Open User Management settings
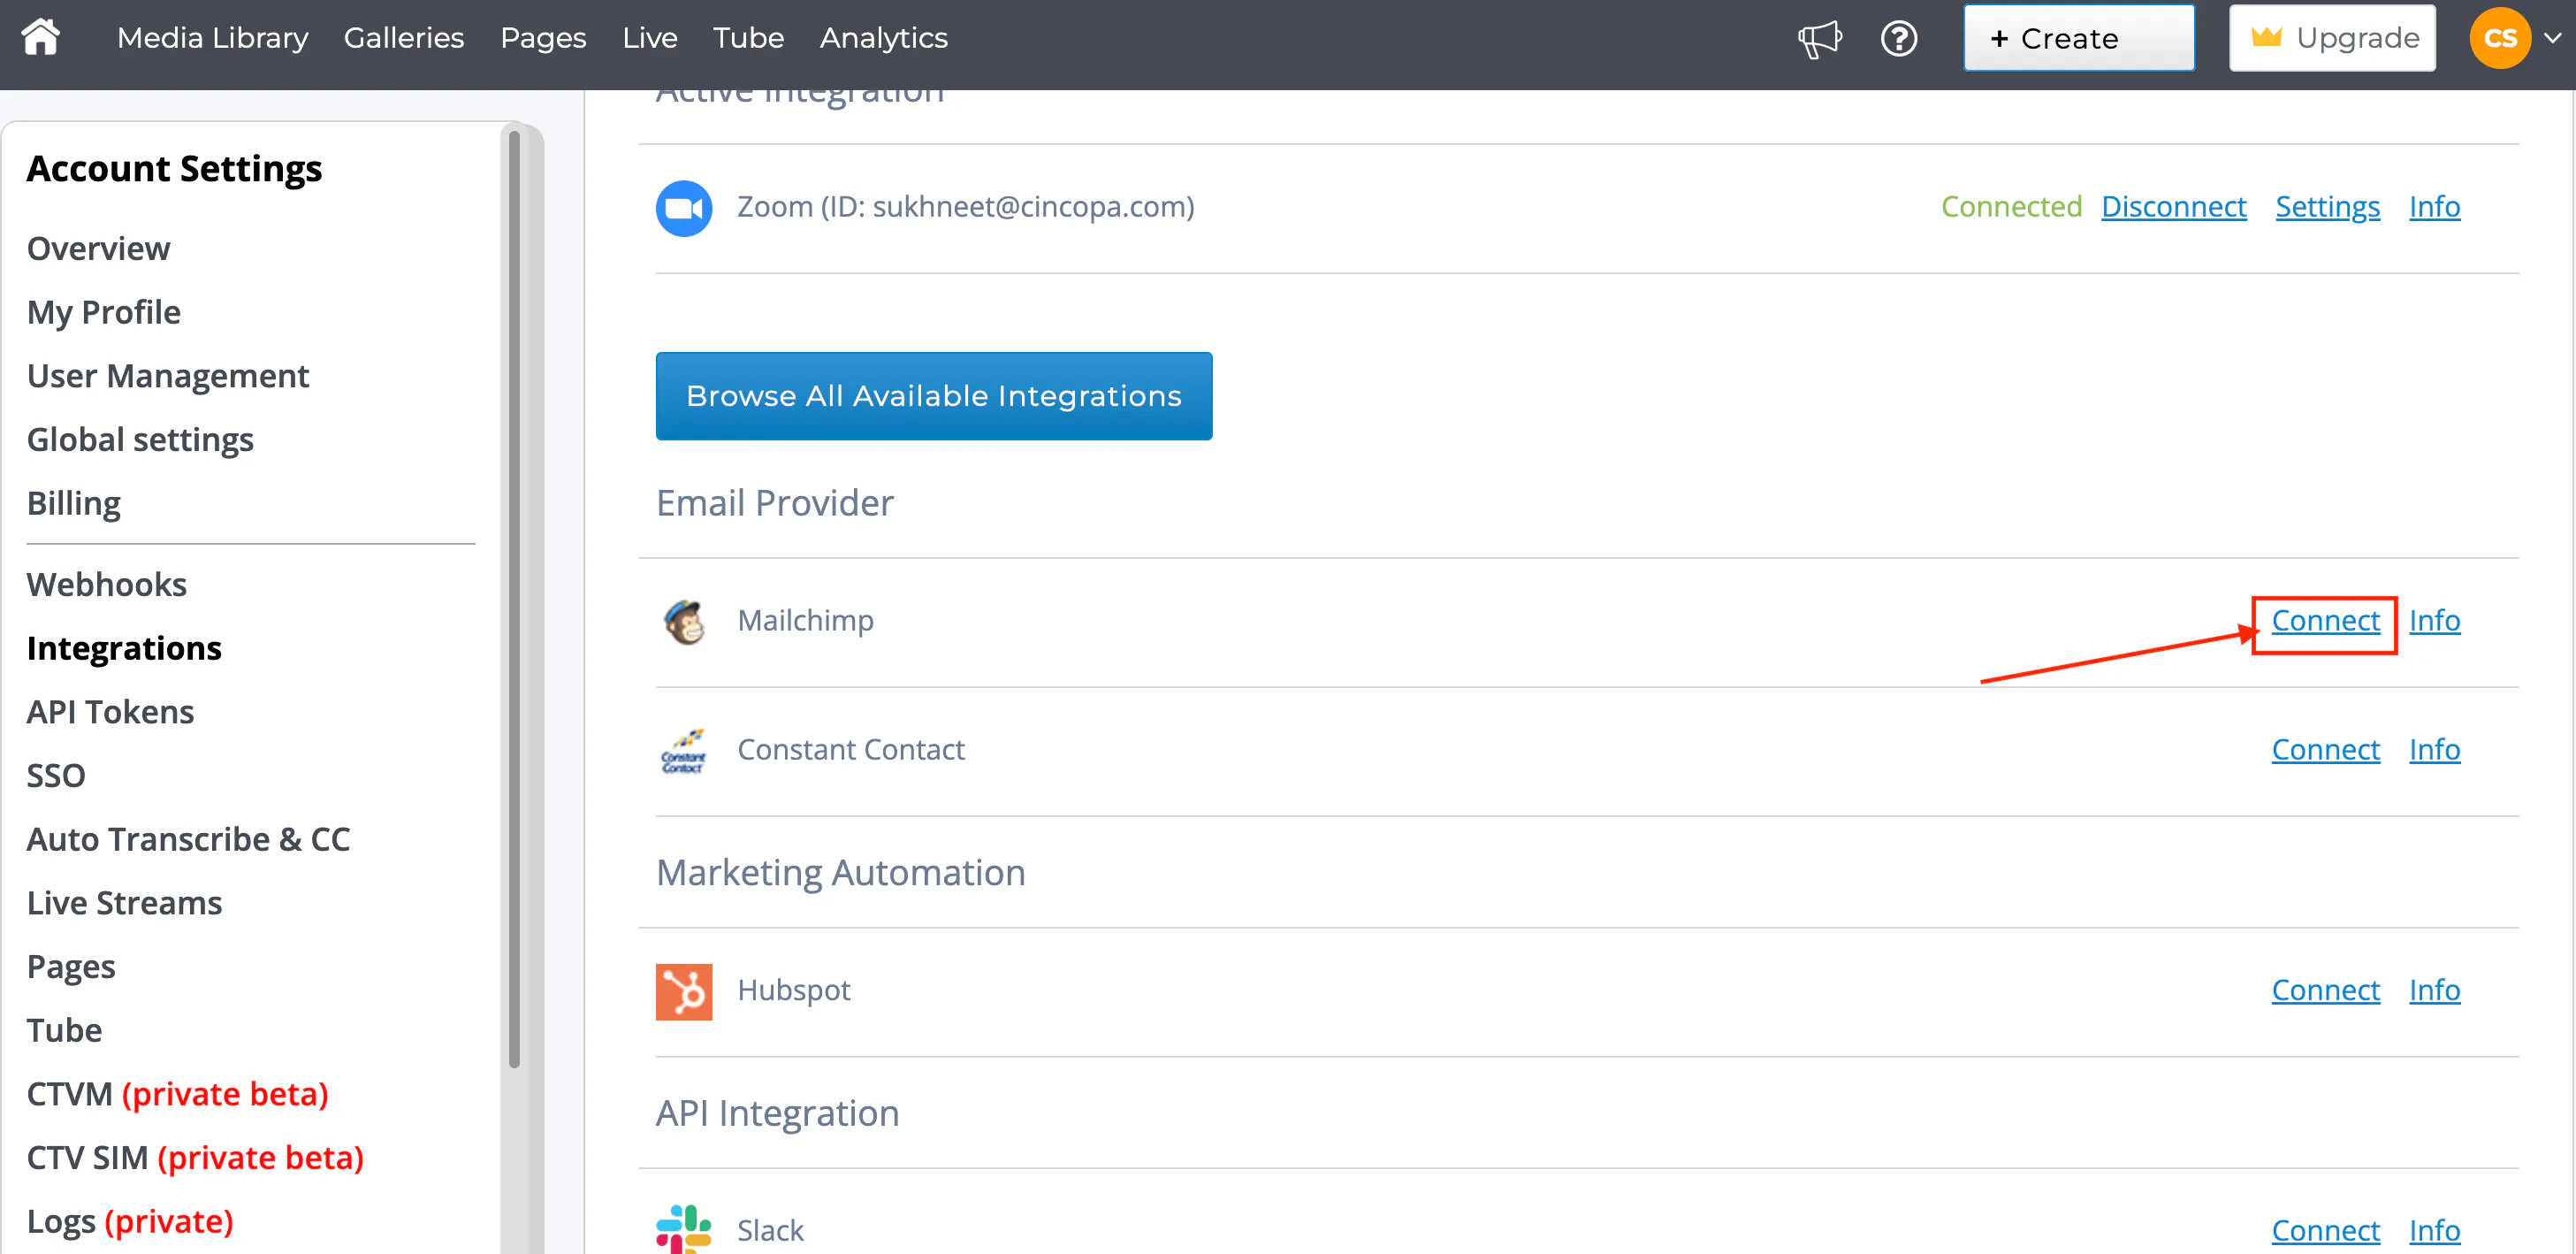This screenshot has height=1254, width=2576. click(168, 376)
